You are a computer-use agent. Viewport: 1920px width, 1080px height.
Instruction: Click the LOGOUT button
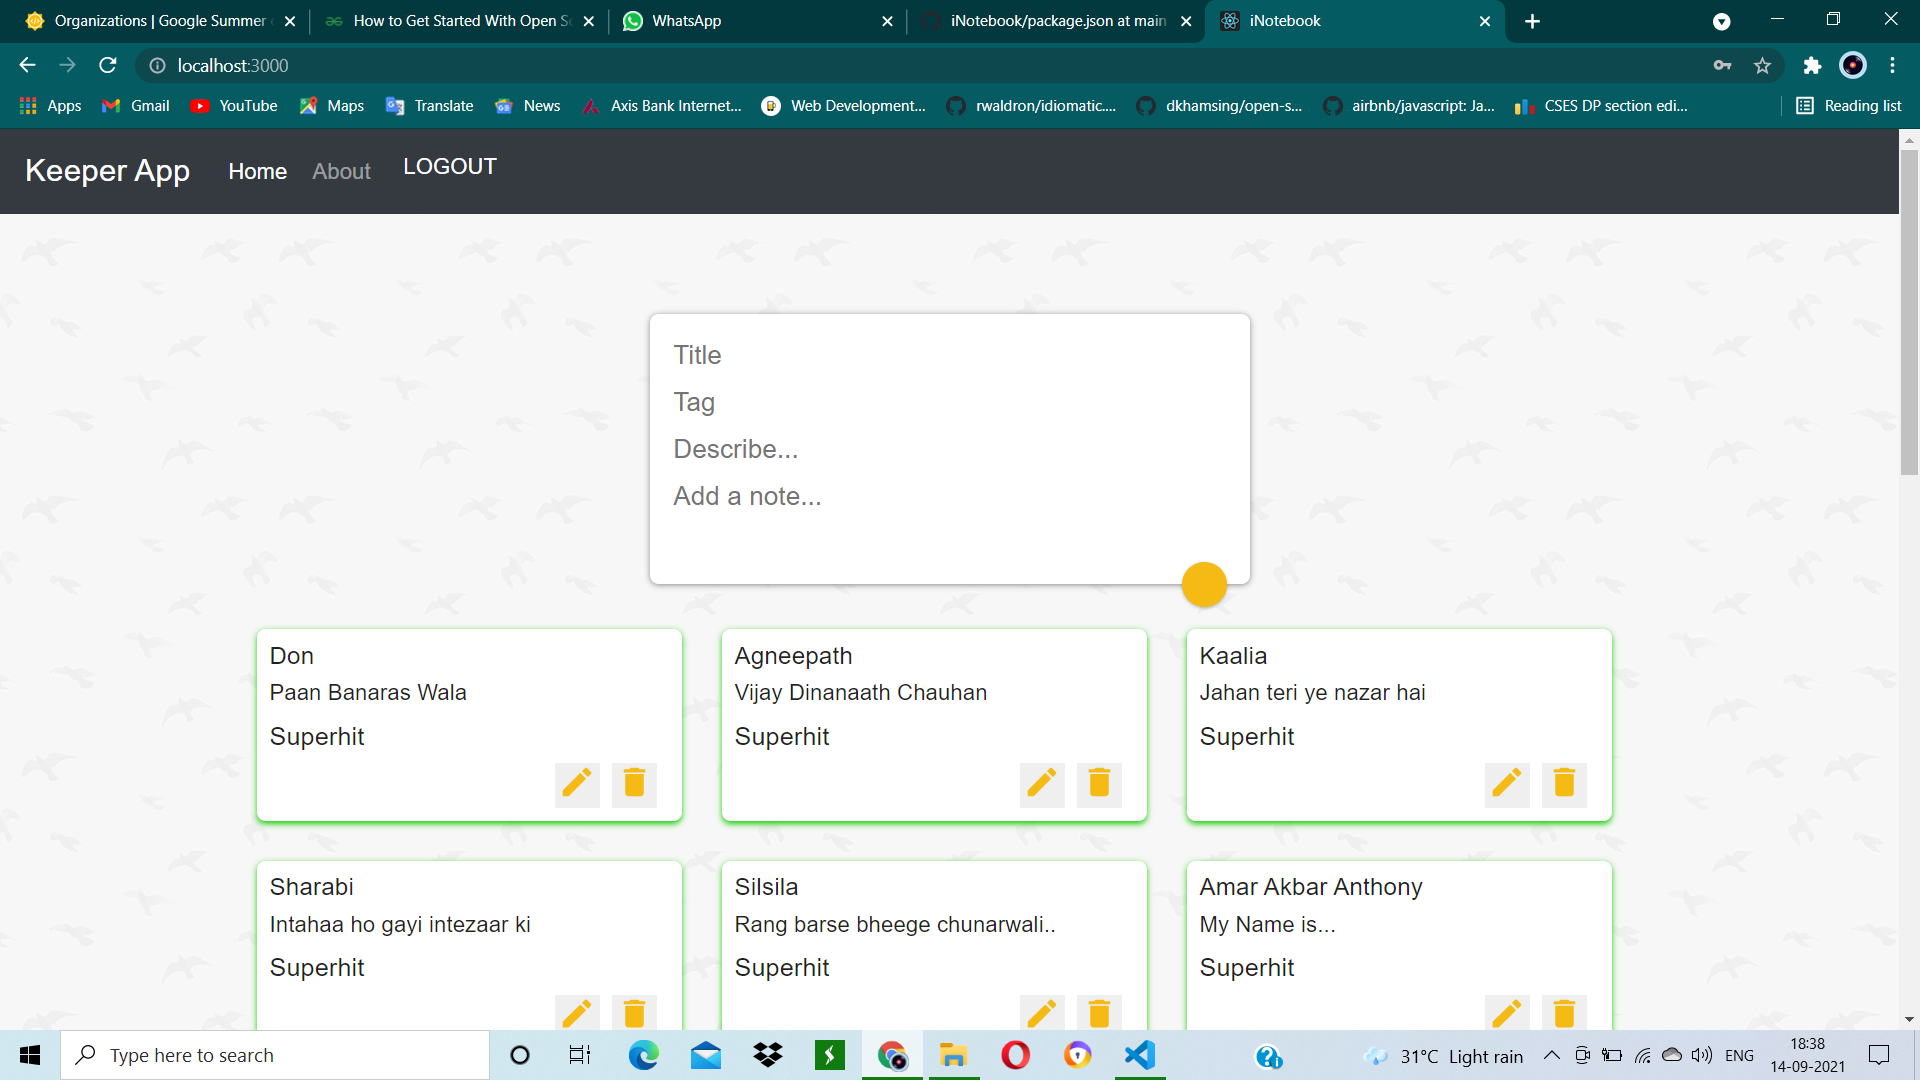point(450,167)
